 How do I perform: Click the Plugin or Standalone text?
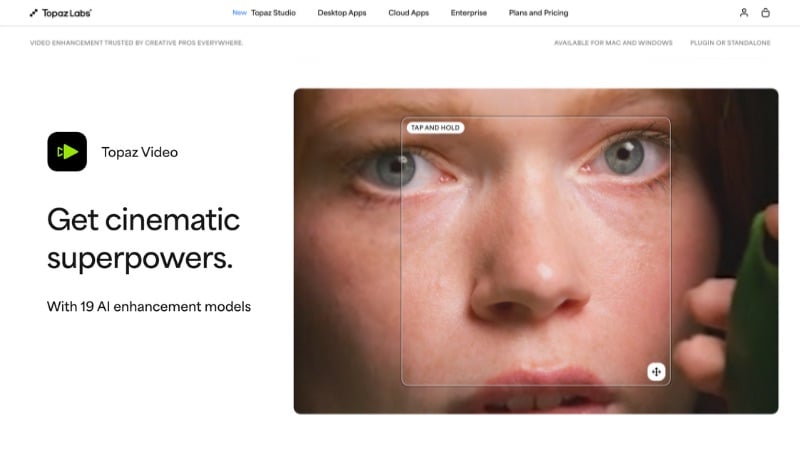click(x=730, y=43)
